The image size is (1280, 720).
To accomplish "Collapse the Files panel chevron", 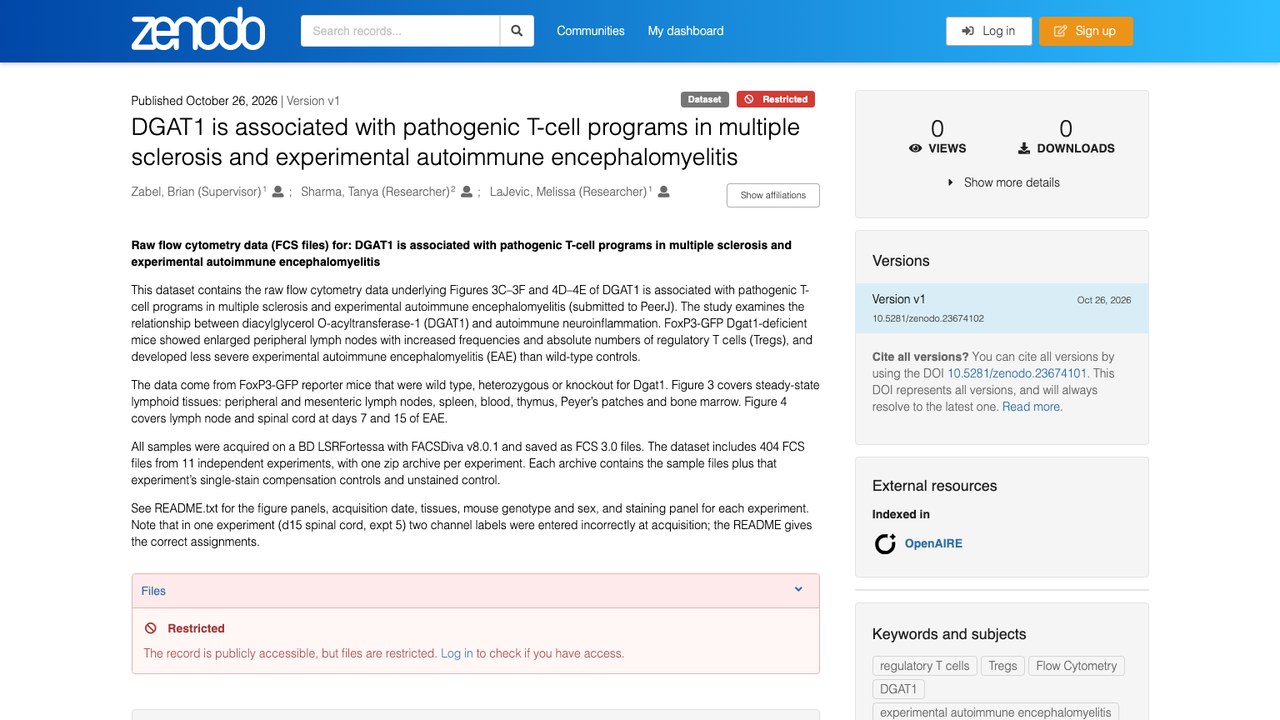I will (798, 590).
